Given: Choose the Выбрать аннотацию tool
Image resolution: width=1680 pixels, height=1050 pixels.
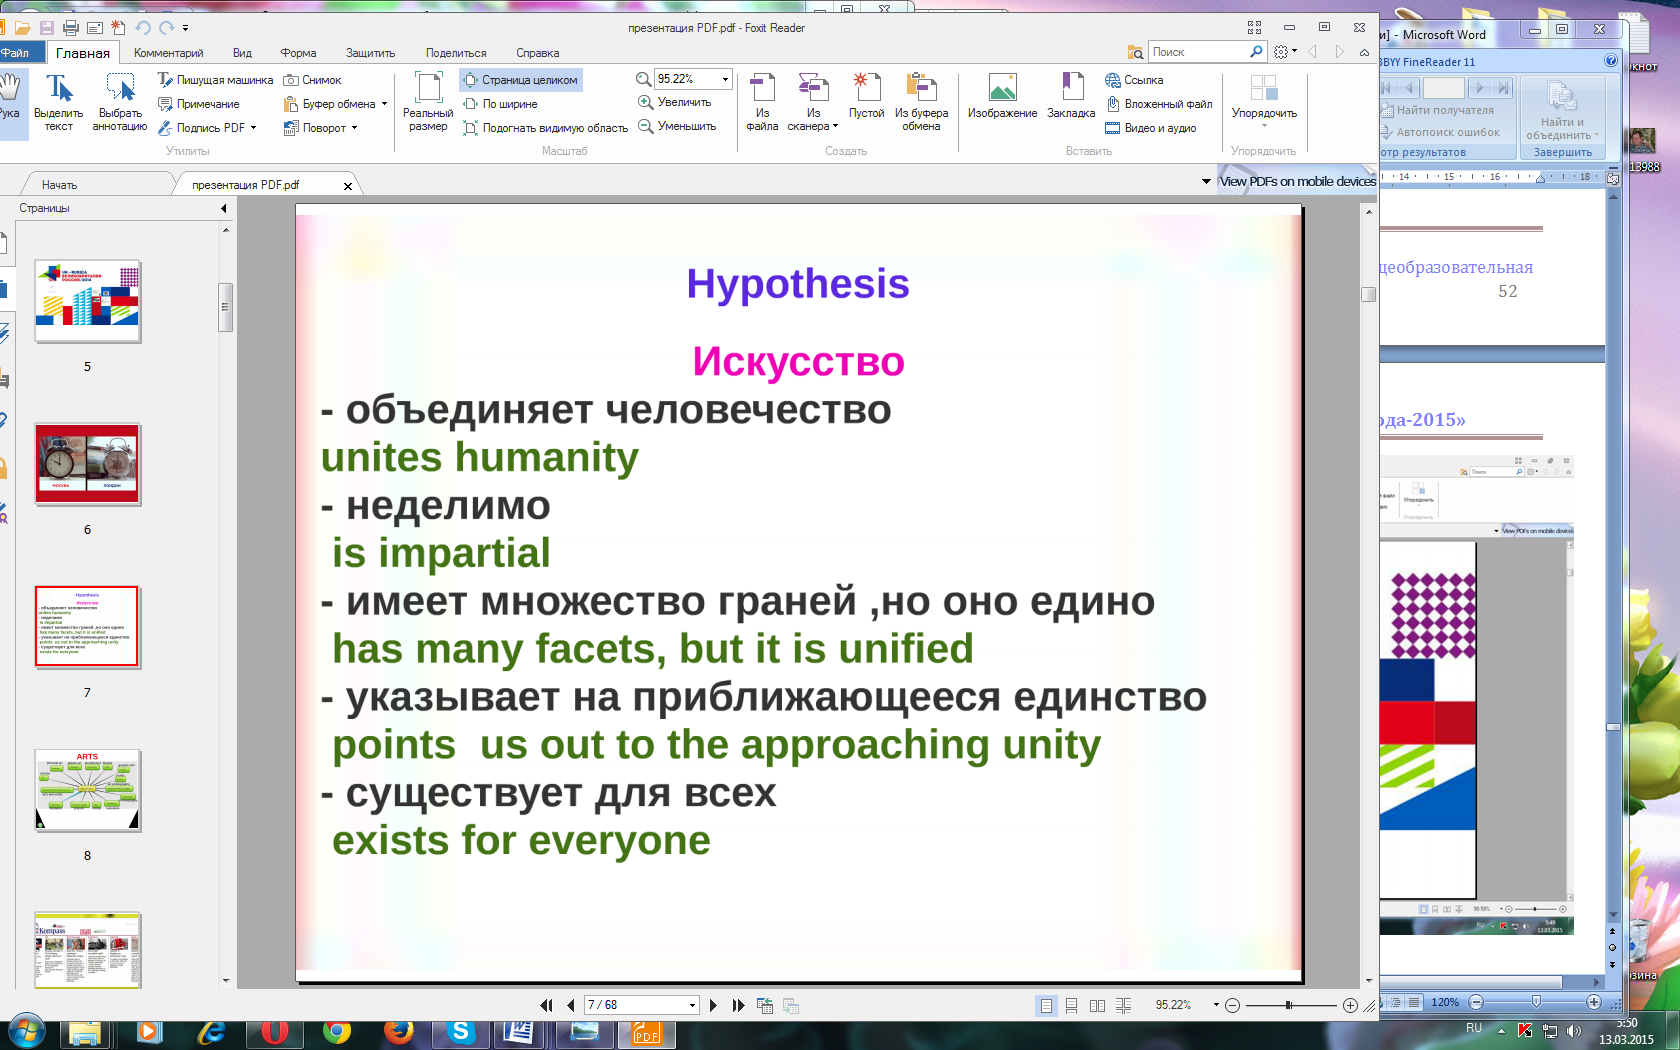Looking at the screenshot, I should tap(120, 102).
